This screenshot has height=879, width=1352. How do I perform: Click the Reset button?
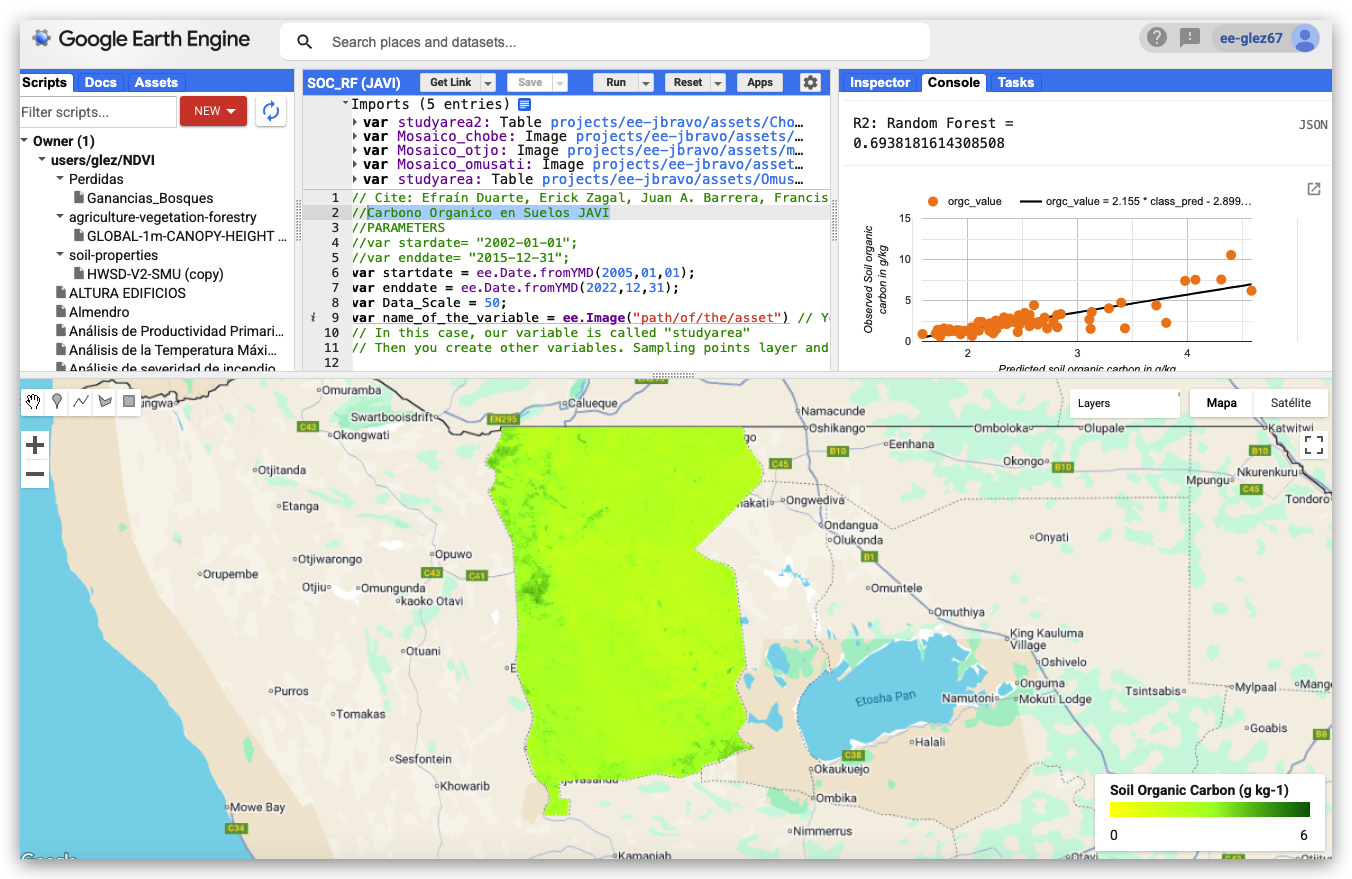tap(687, 83)
